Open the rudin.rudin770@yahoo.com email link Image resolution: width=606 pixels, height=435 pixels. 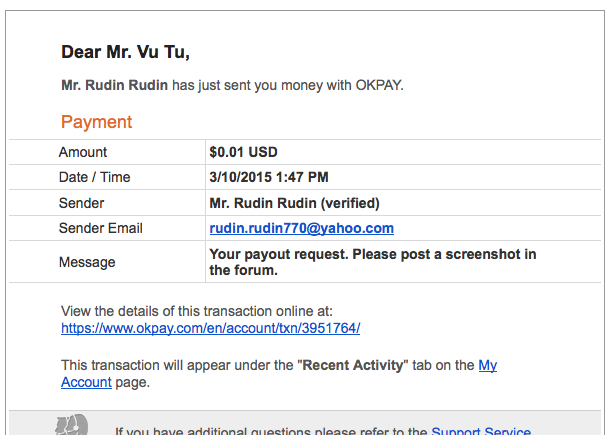(x=301, y=228)
